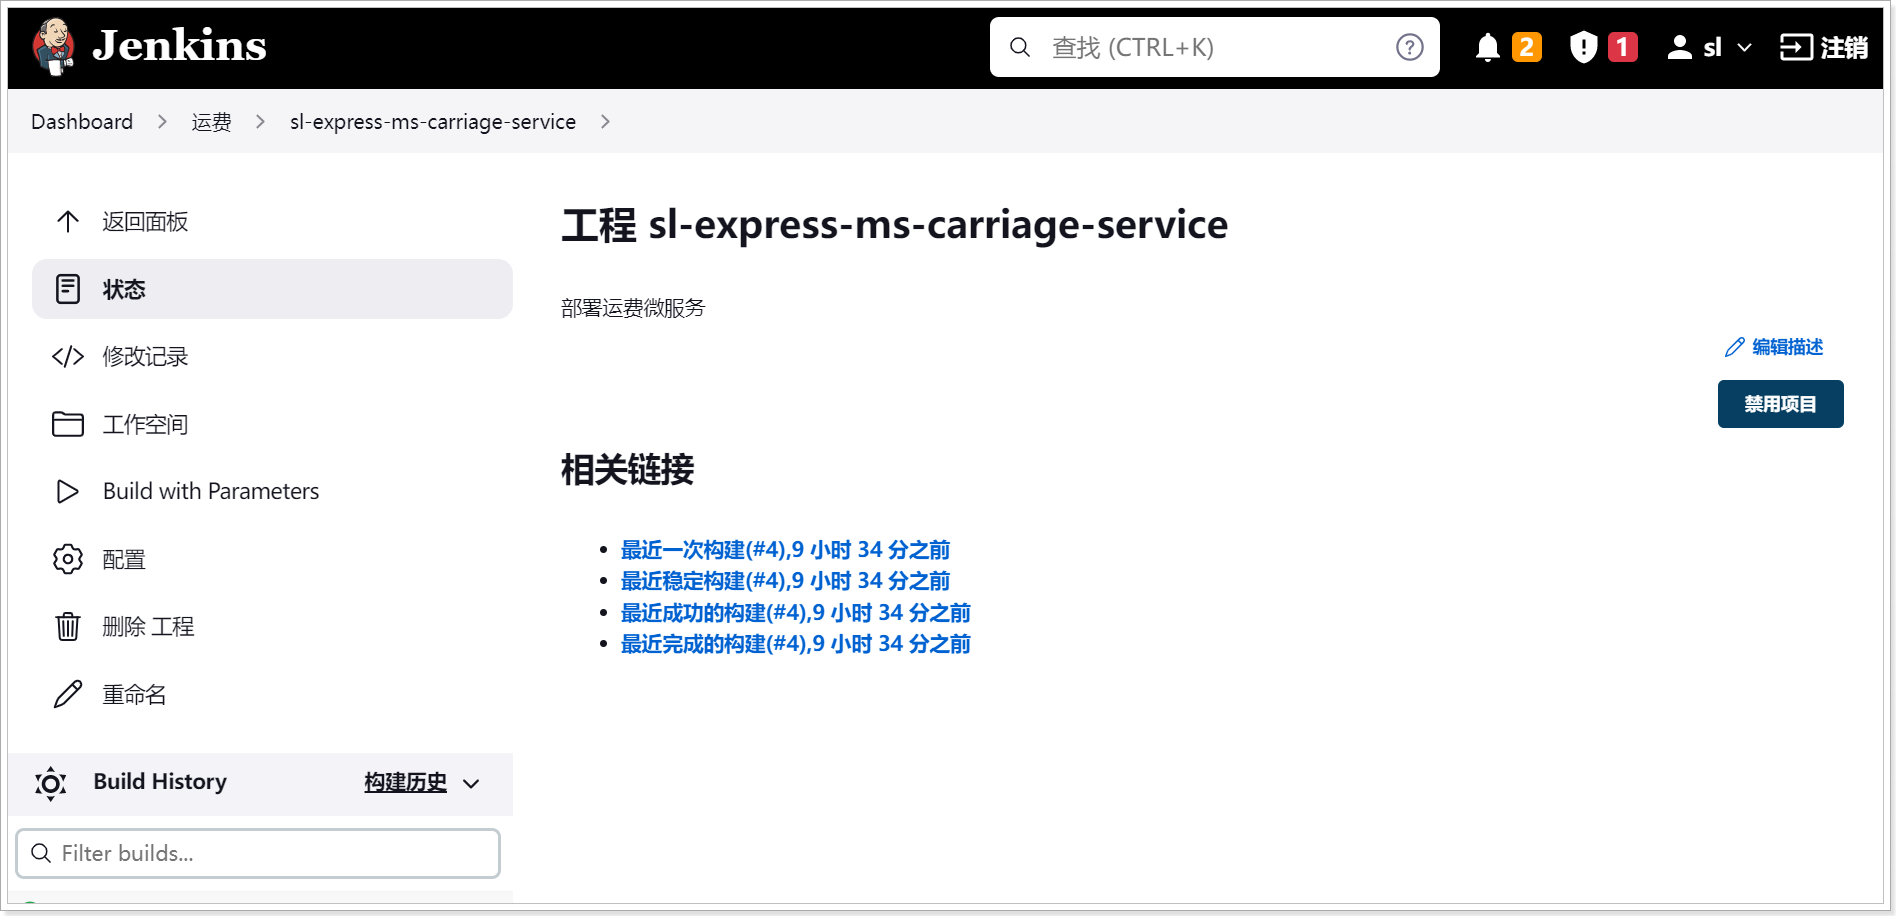Expand the chevron after 运费 breadcrumb

[x=260, y=122]
